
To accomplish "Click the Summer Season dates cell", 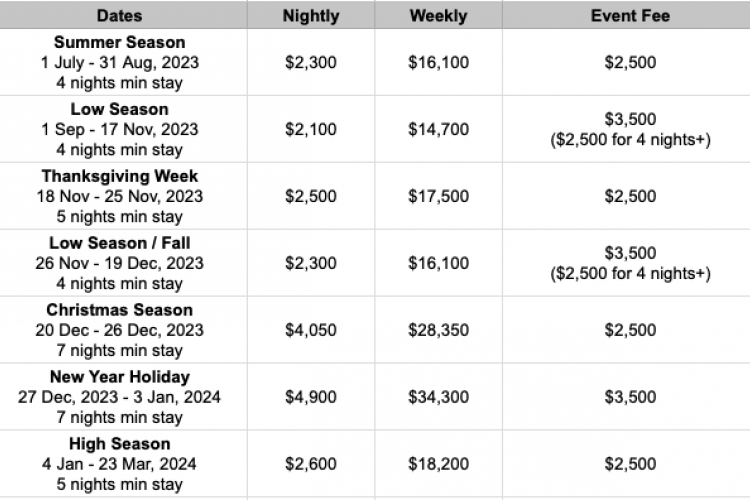I will 119,63.
